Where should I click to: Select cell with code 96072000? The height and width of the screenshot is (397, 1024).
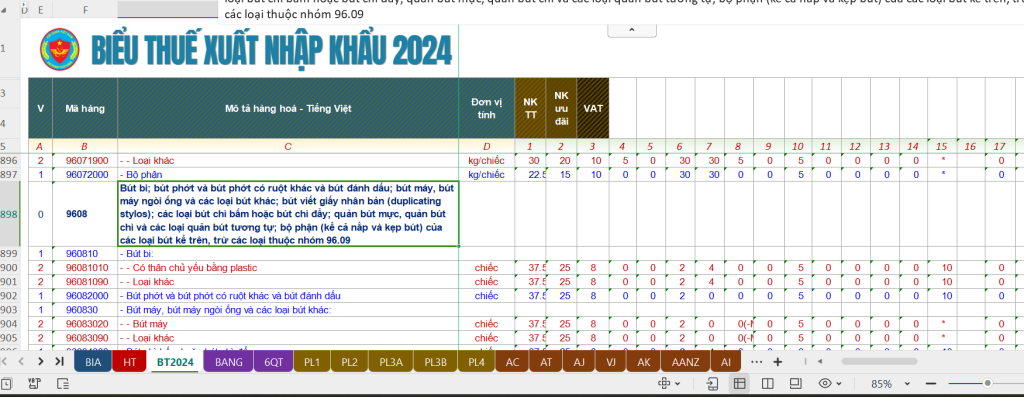point(85,174)
